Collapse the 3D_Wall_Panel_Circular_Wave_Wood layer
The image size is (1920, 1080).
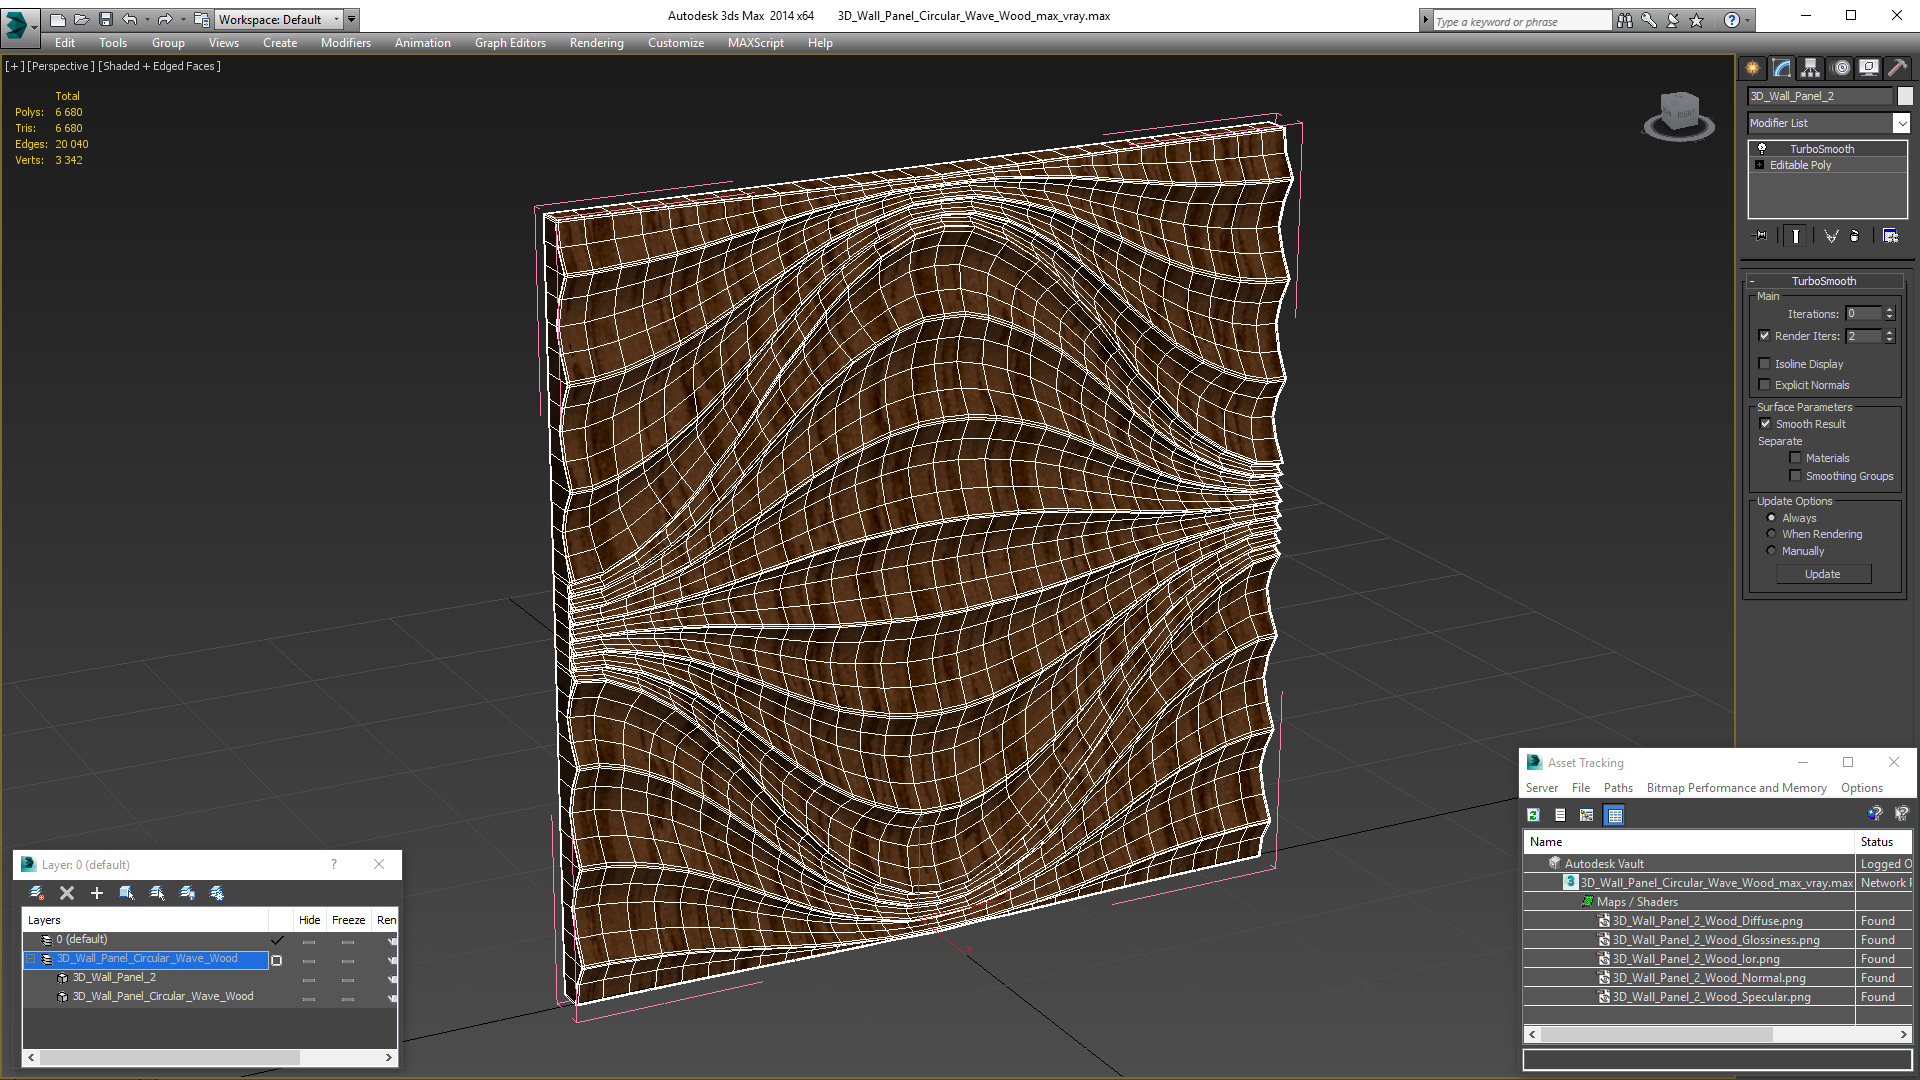[x=30, y=959]
